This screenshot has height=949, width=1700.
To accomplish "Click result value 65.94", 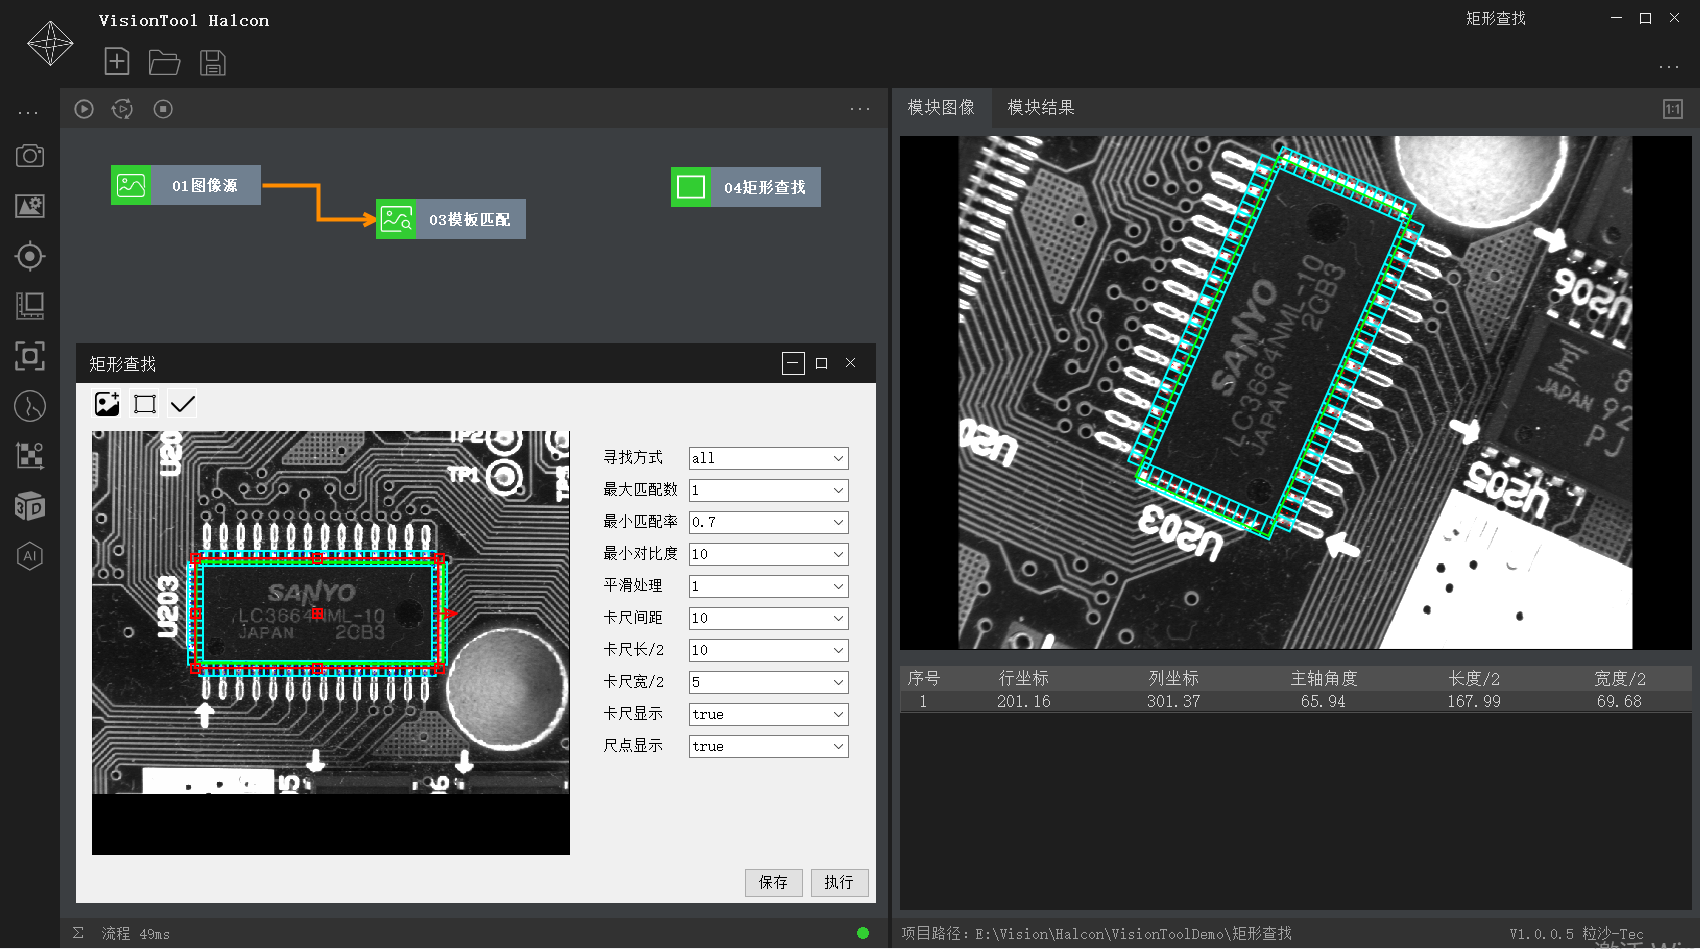I will pyautogui.click(x=1323, y=701).
